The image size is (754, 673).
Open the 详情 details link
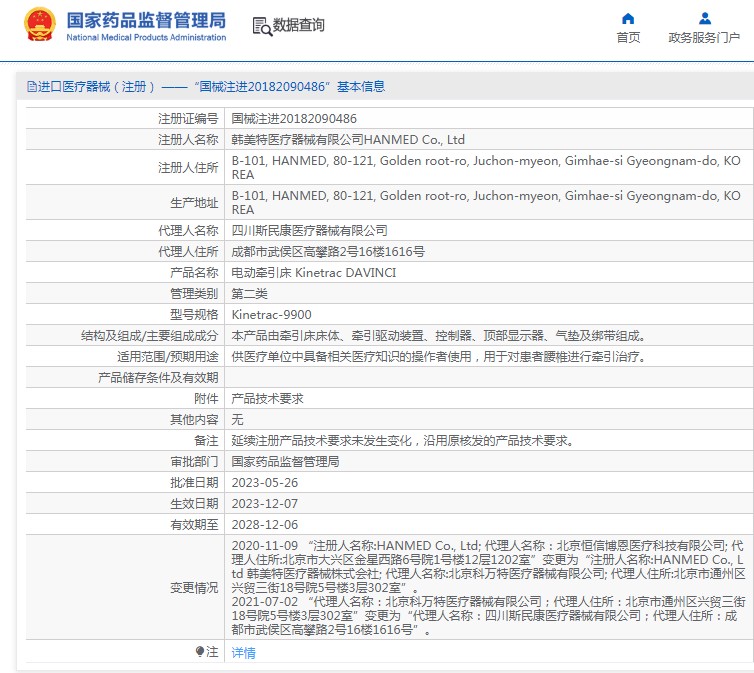(x=244, y=653)
